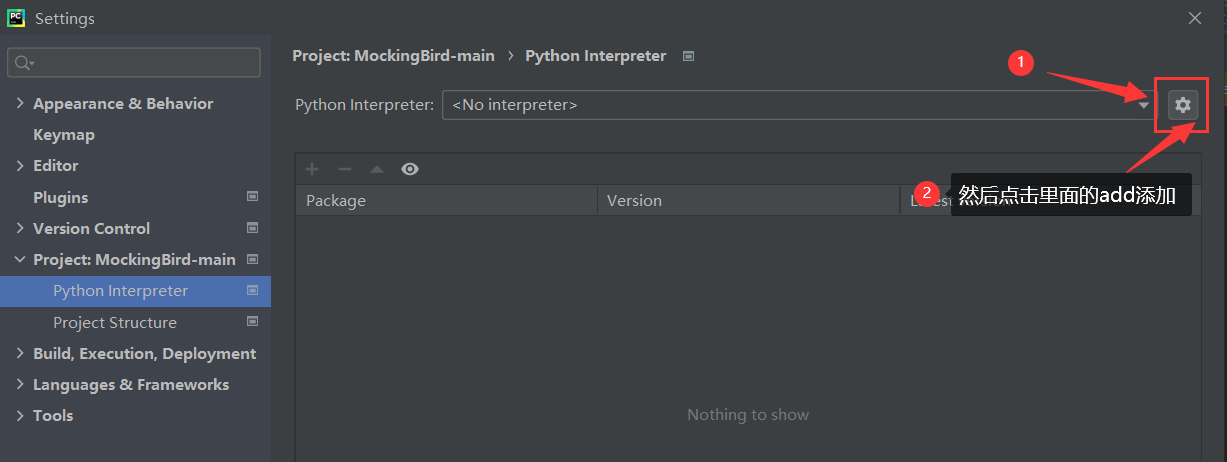1227x462 pixels.
Task: Expand the Appearance & Behavior section
Action: [x=21, y=104]
